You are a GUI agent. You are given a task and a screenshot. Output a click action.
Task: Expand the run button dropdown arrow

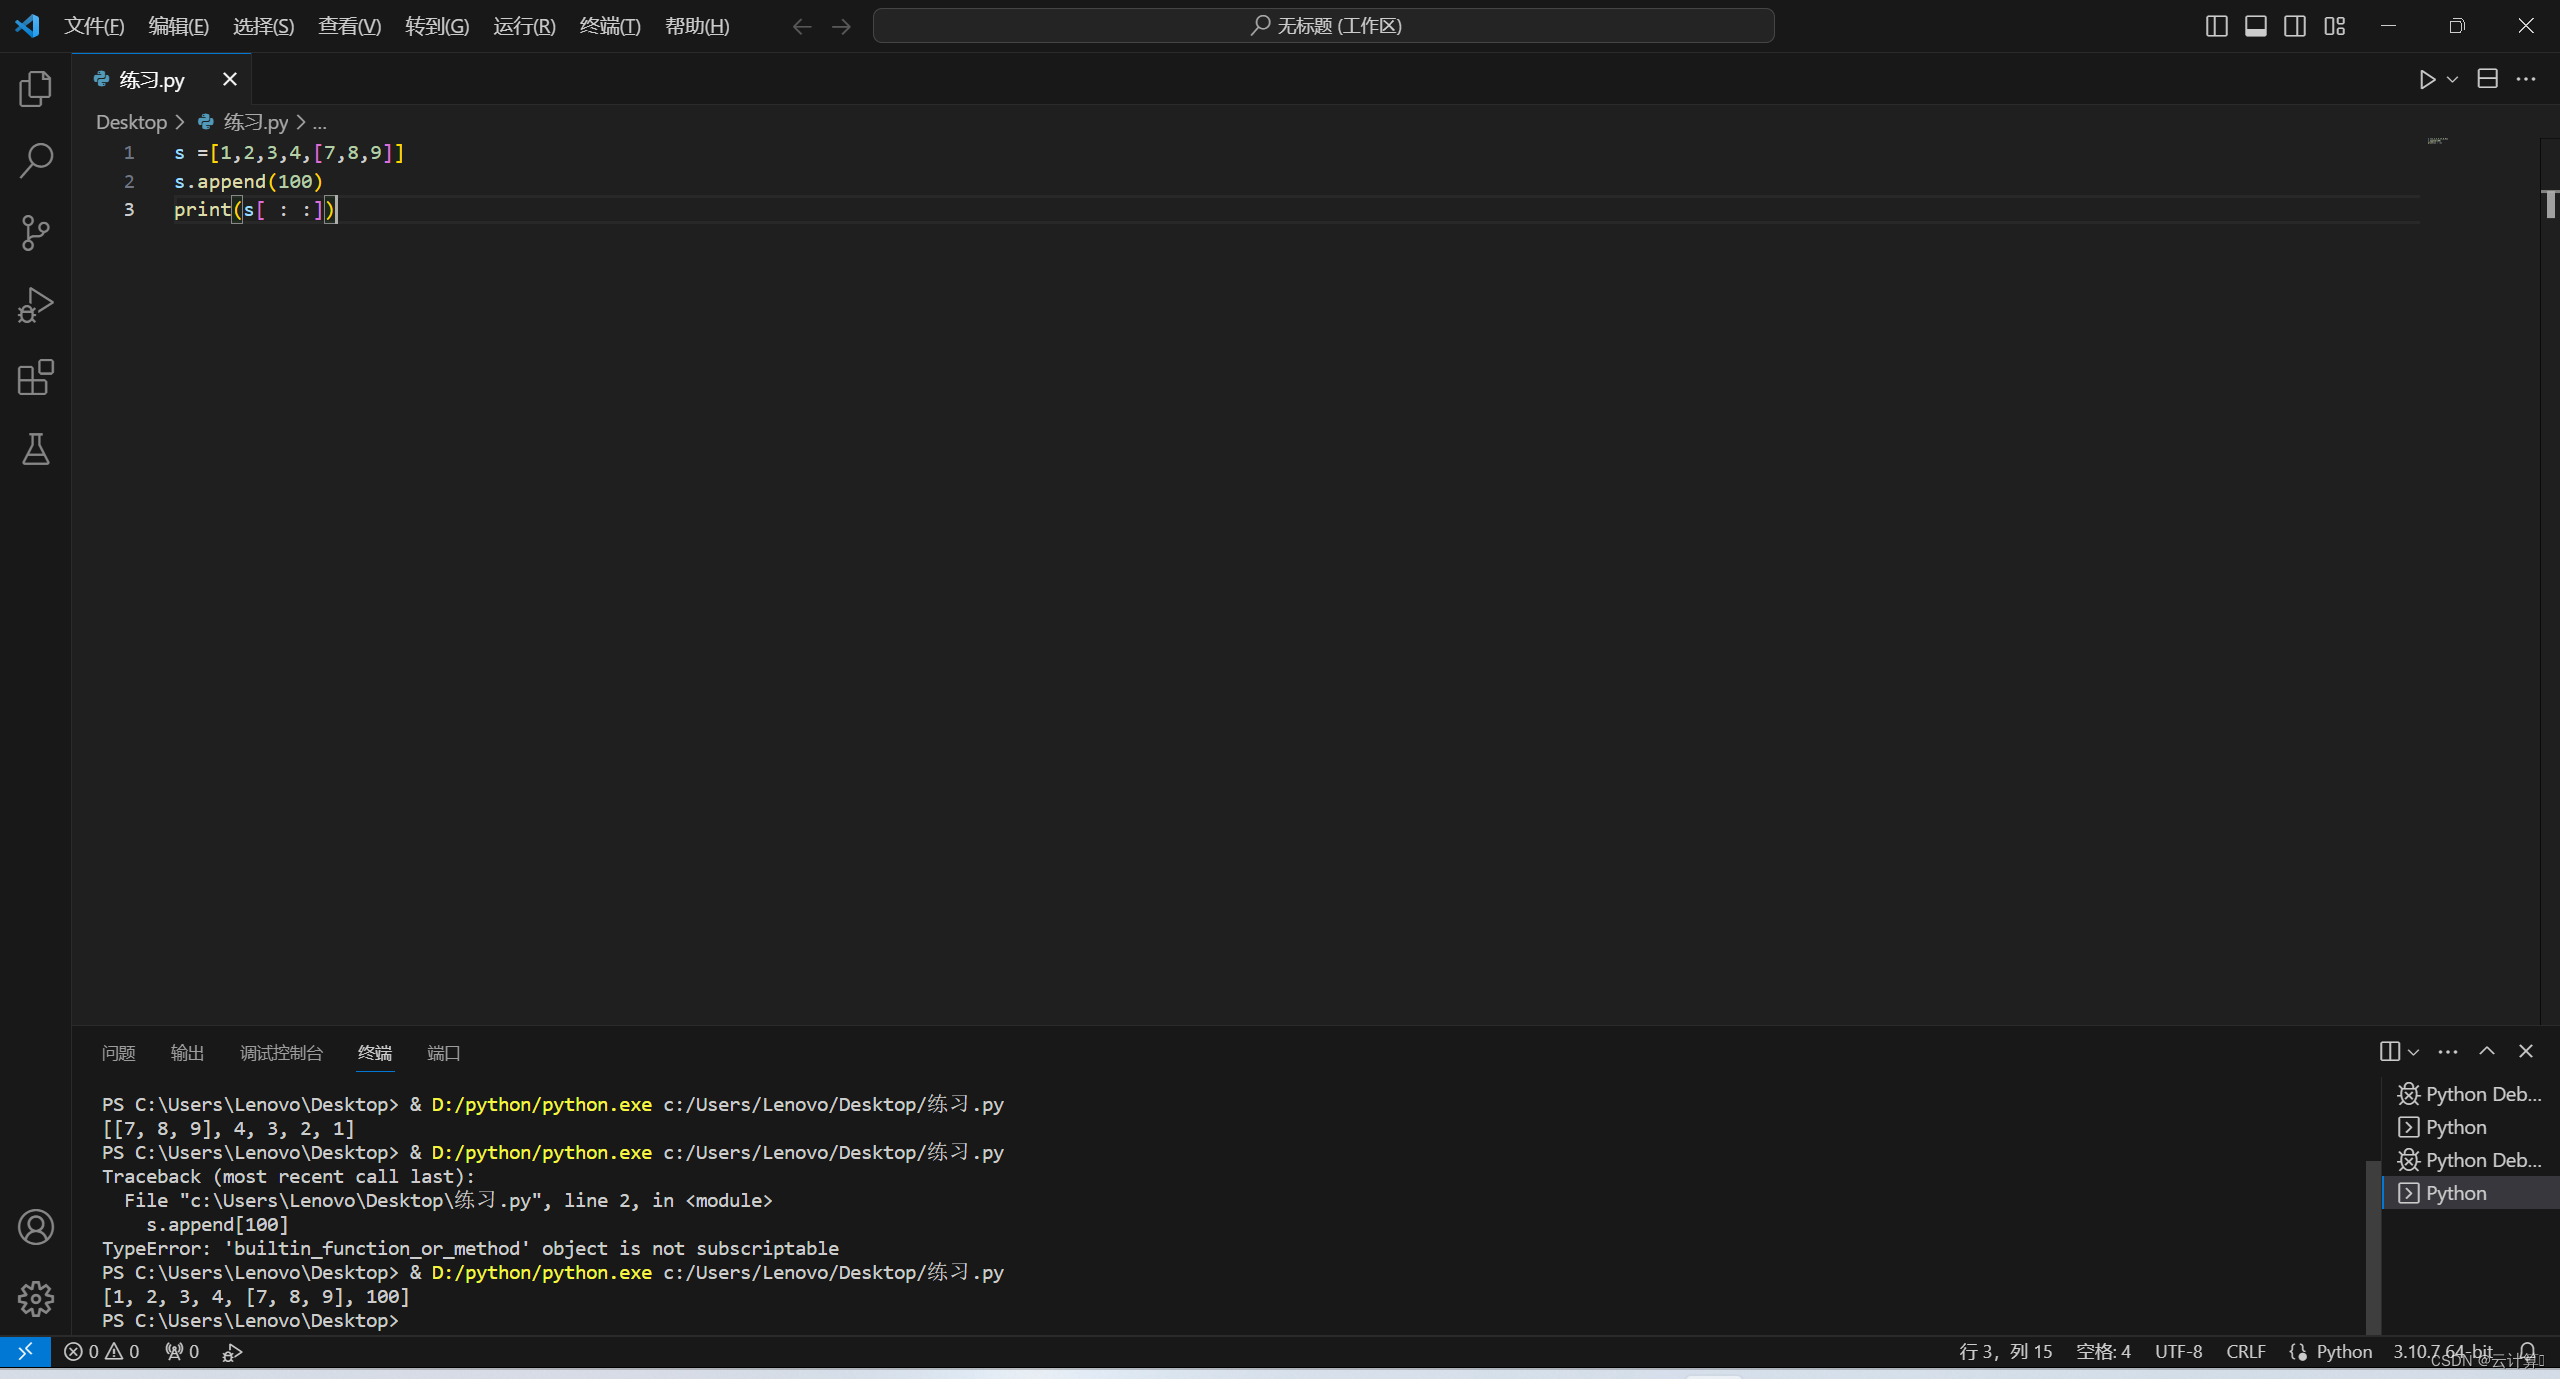point(2452,80)
